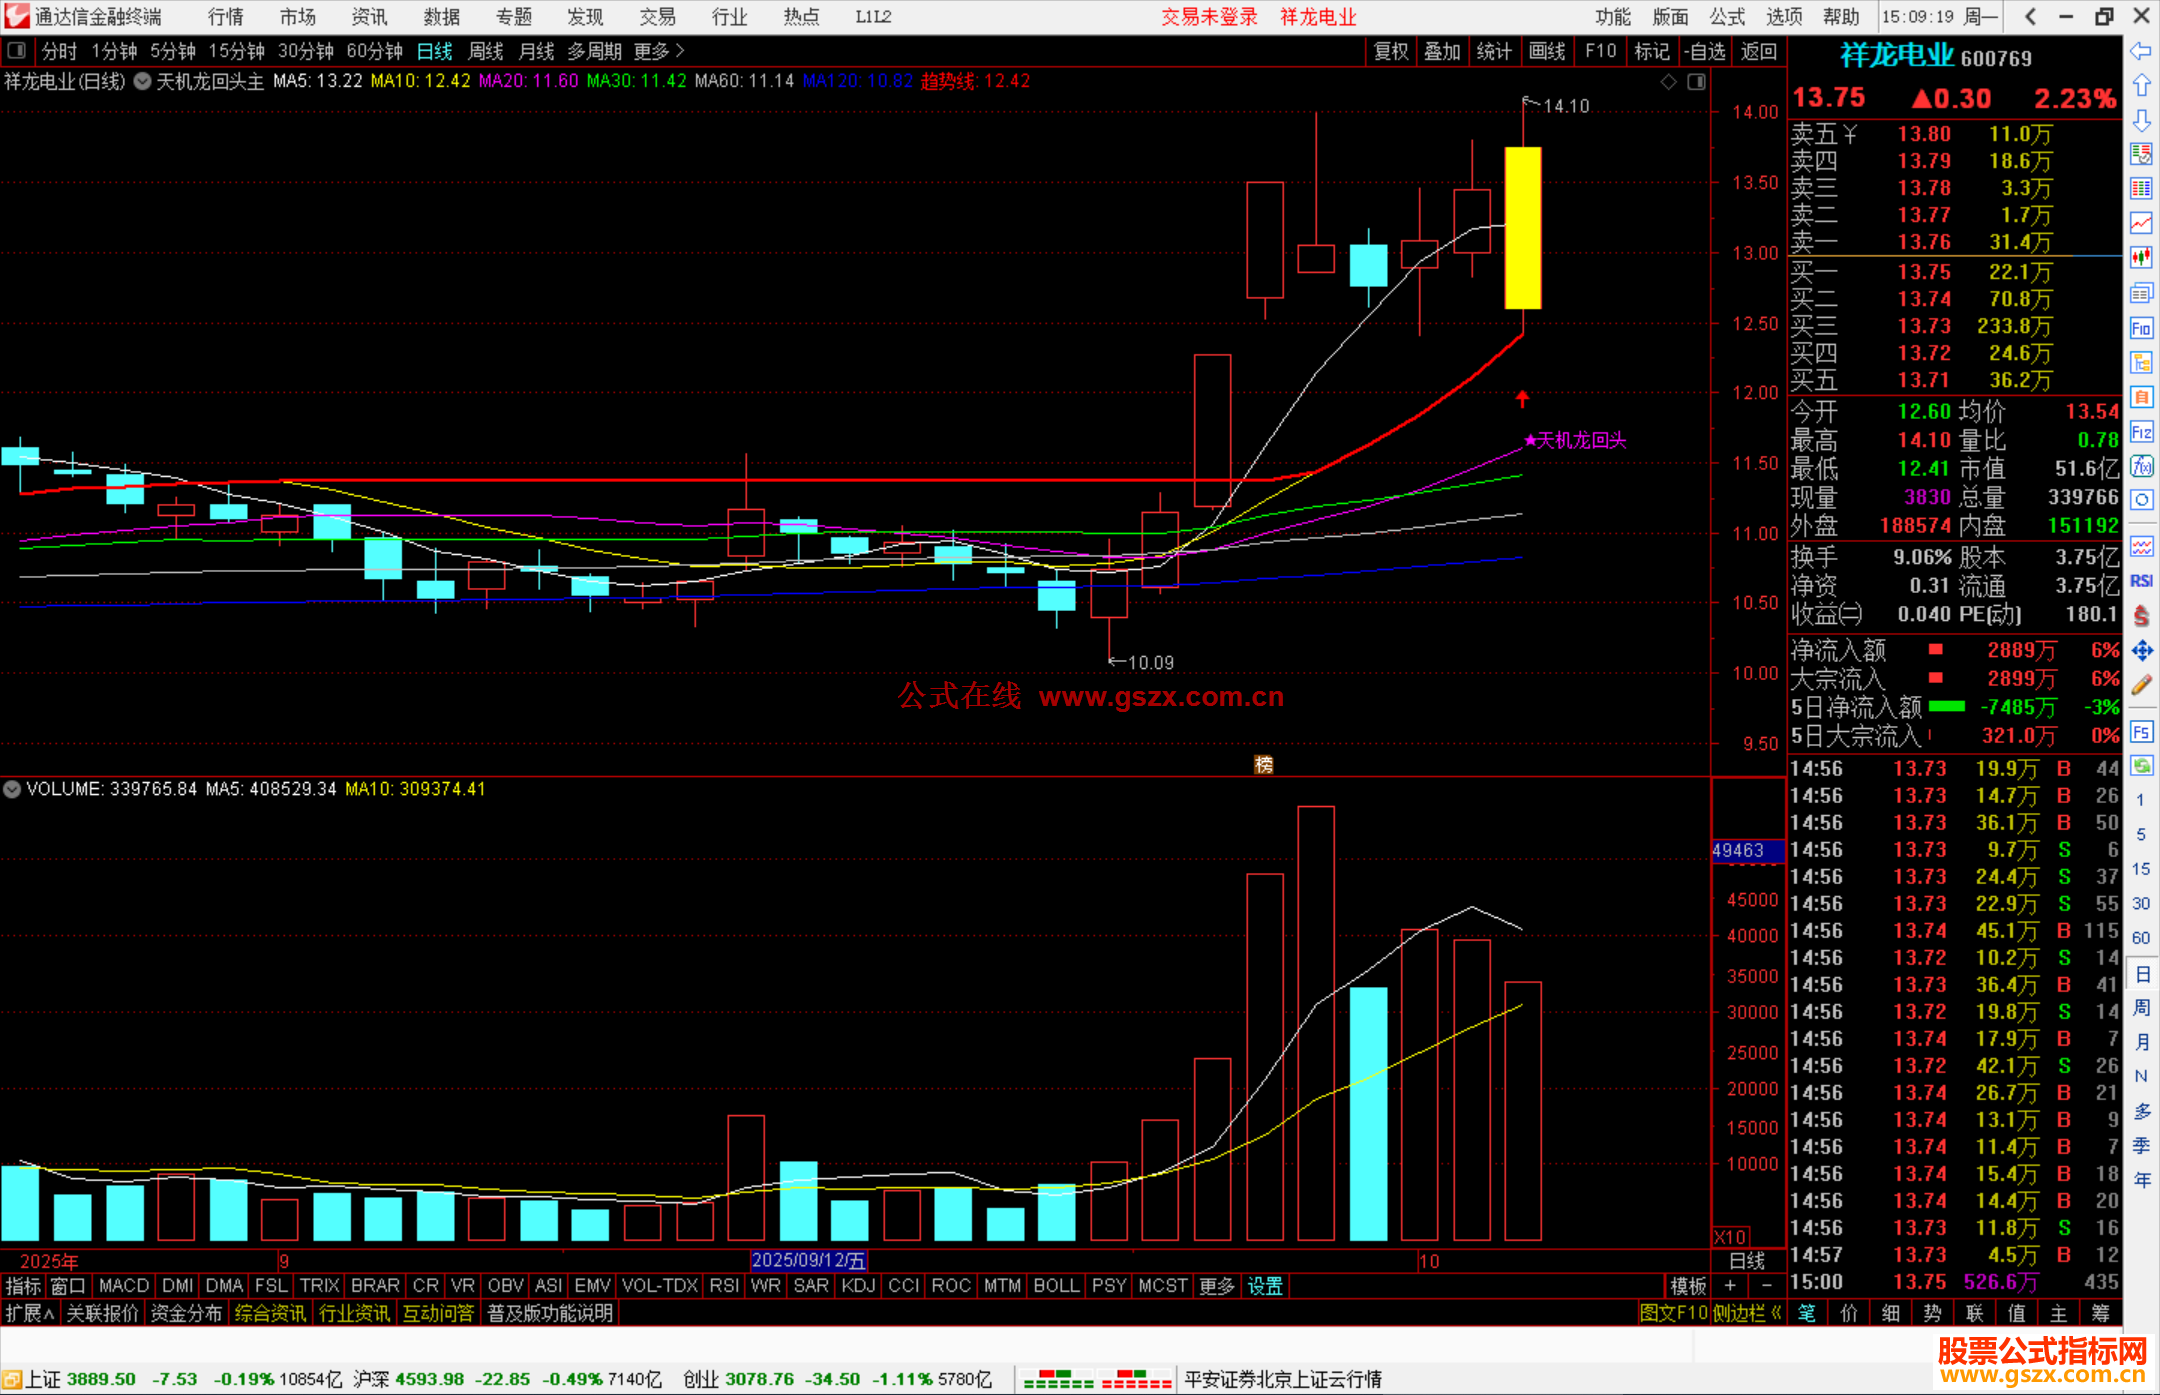The width and height of the screenshot is (2160, 1395).
Task: Click the four-way move arrows icon
Action: point(2141,651)
